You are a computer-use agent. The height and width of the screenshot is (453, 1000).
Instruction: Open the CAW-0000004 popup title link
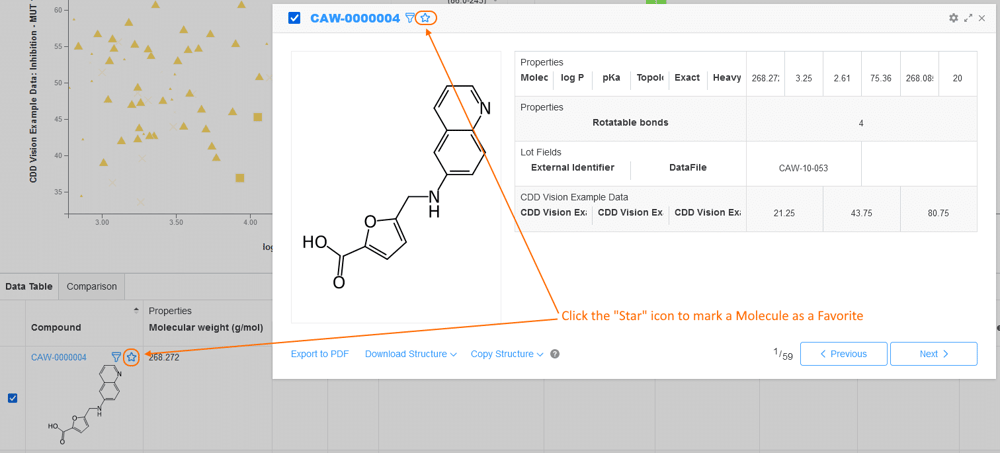(x=355, y=19)
